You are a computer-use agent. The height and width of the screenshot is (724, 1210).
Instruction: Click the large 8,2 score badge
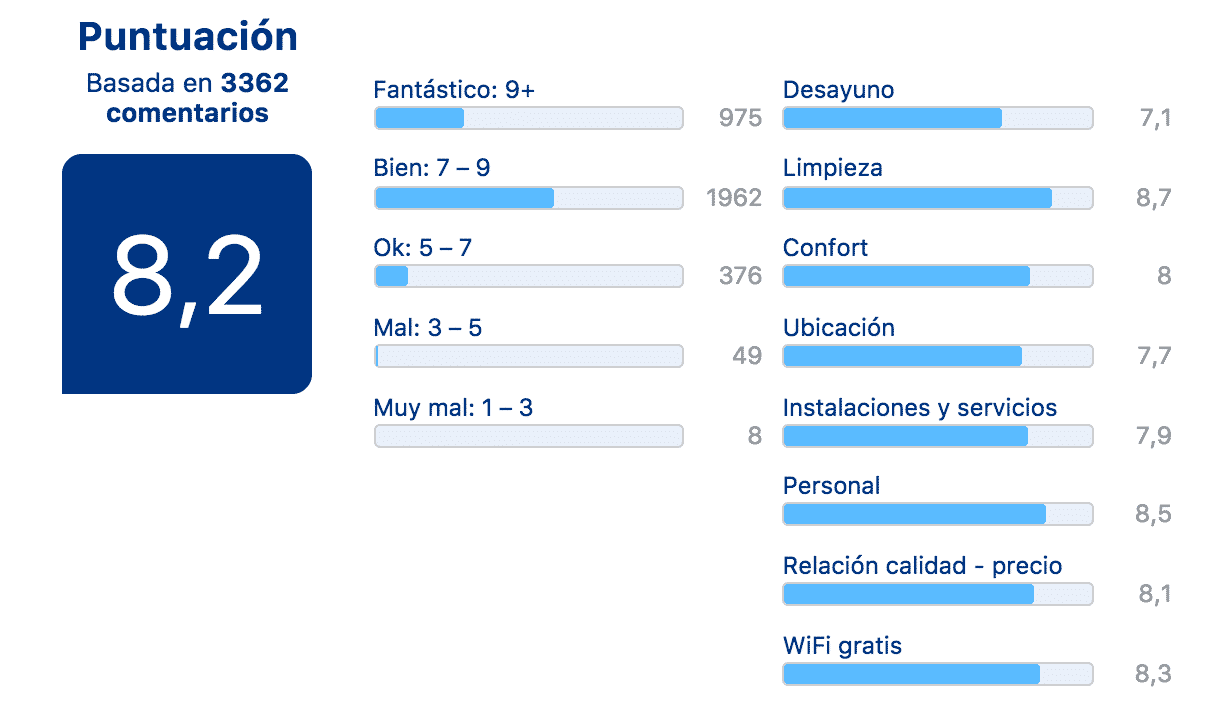coord(187,274)
